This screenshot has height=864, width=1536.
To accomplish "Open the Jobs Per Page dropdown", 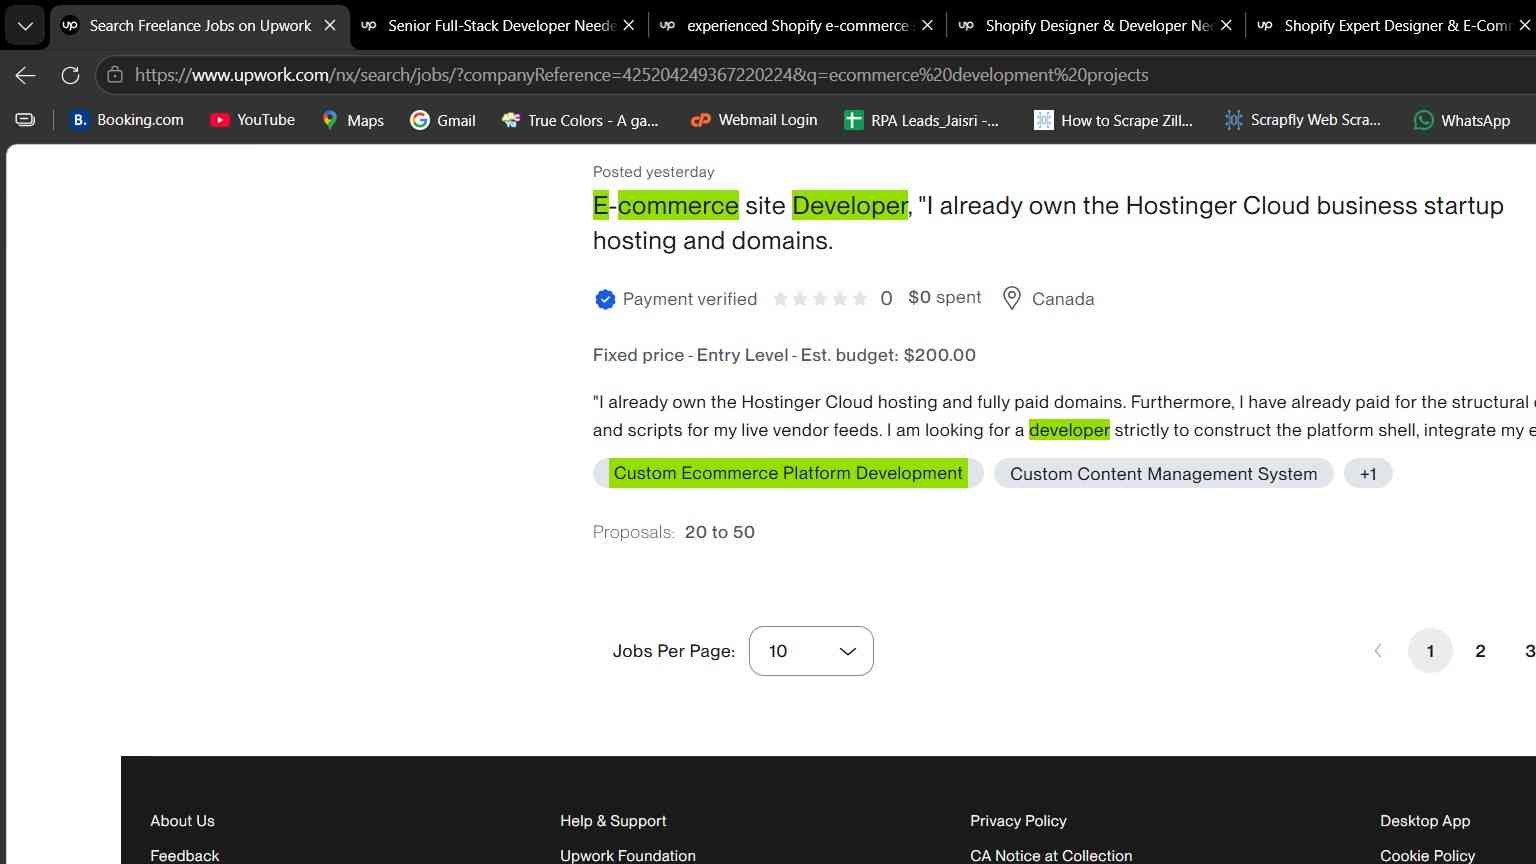I will tap(811, 651).
